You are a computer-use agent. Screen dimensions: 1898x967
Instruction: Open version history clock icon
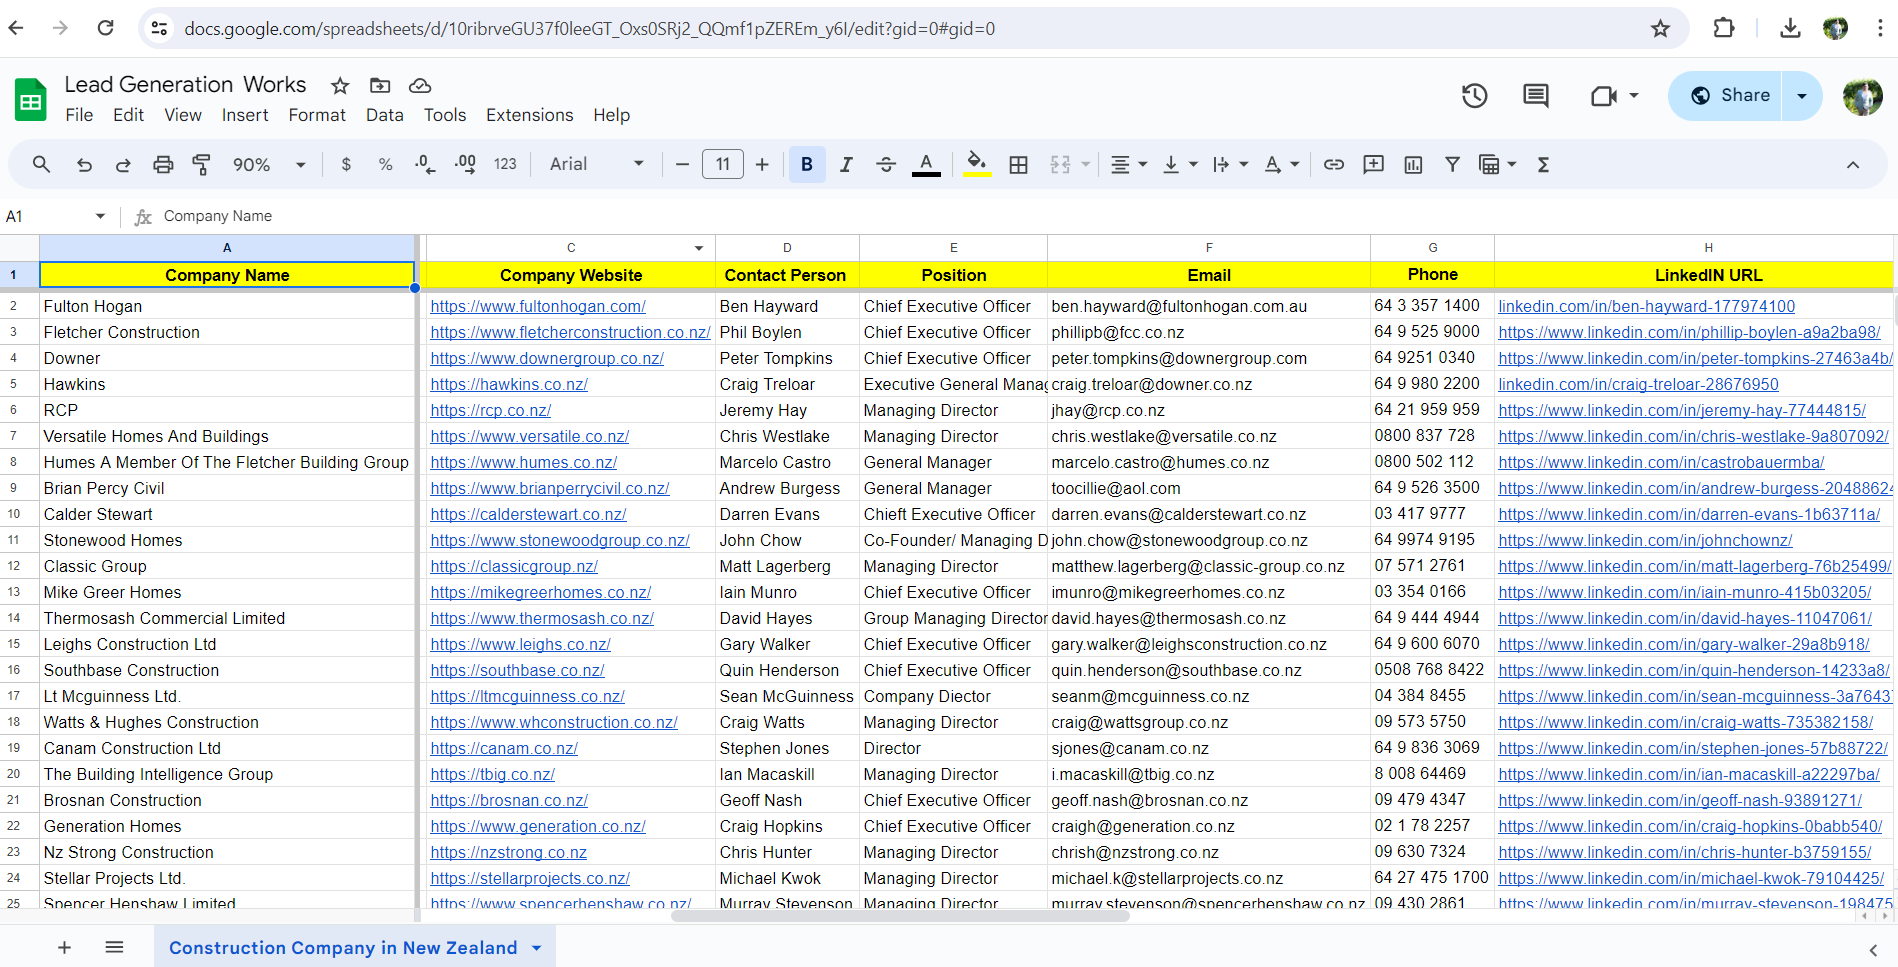1474,96
